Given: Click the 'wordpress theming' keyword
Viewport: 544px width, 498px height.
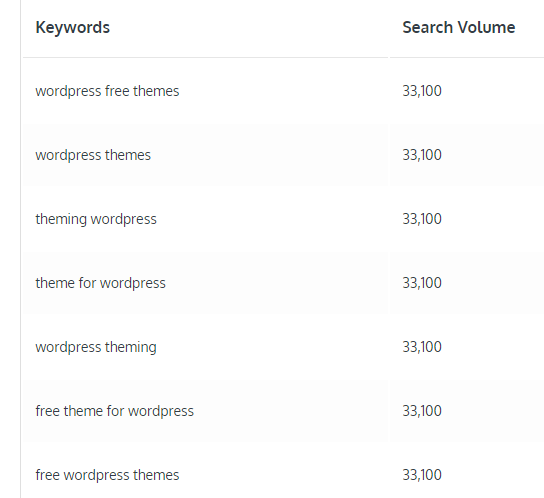Looking at the screenshot, I should click(x=96, y=347).
